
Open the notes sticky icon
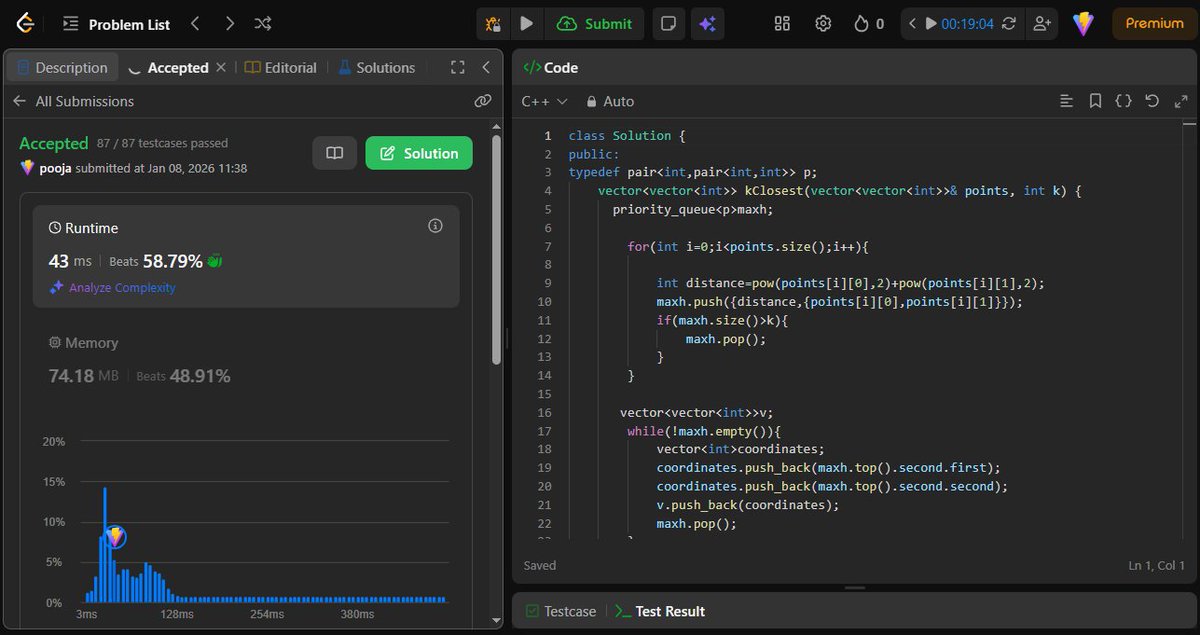coord(669,23)
